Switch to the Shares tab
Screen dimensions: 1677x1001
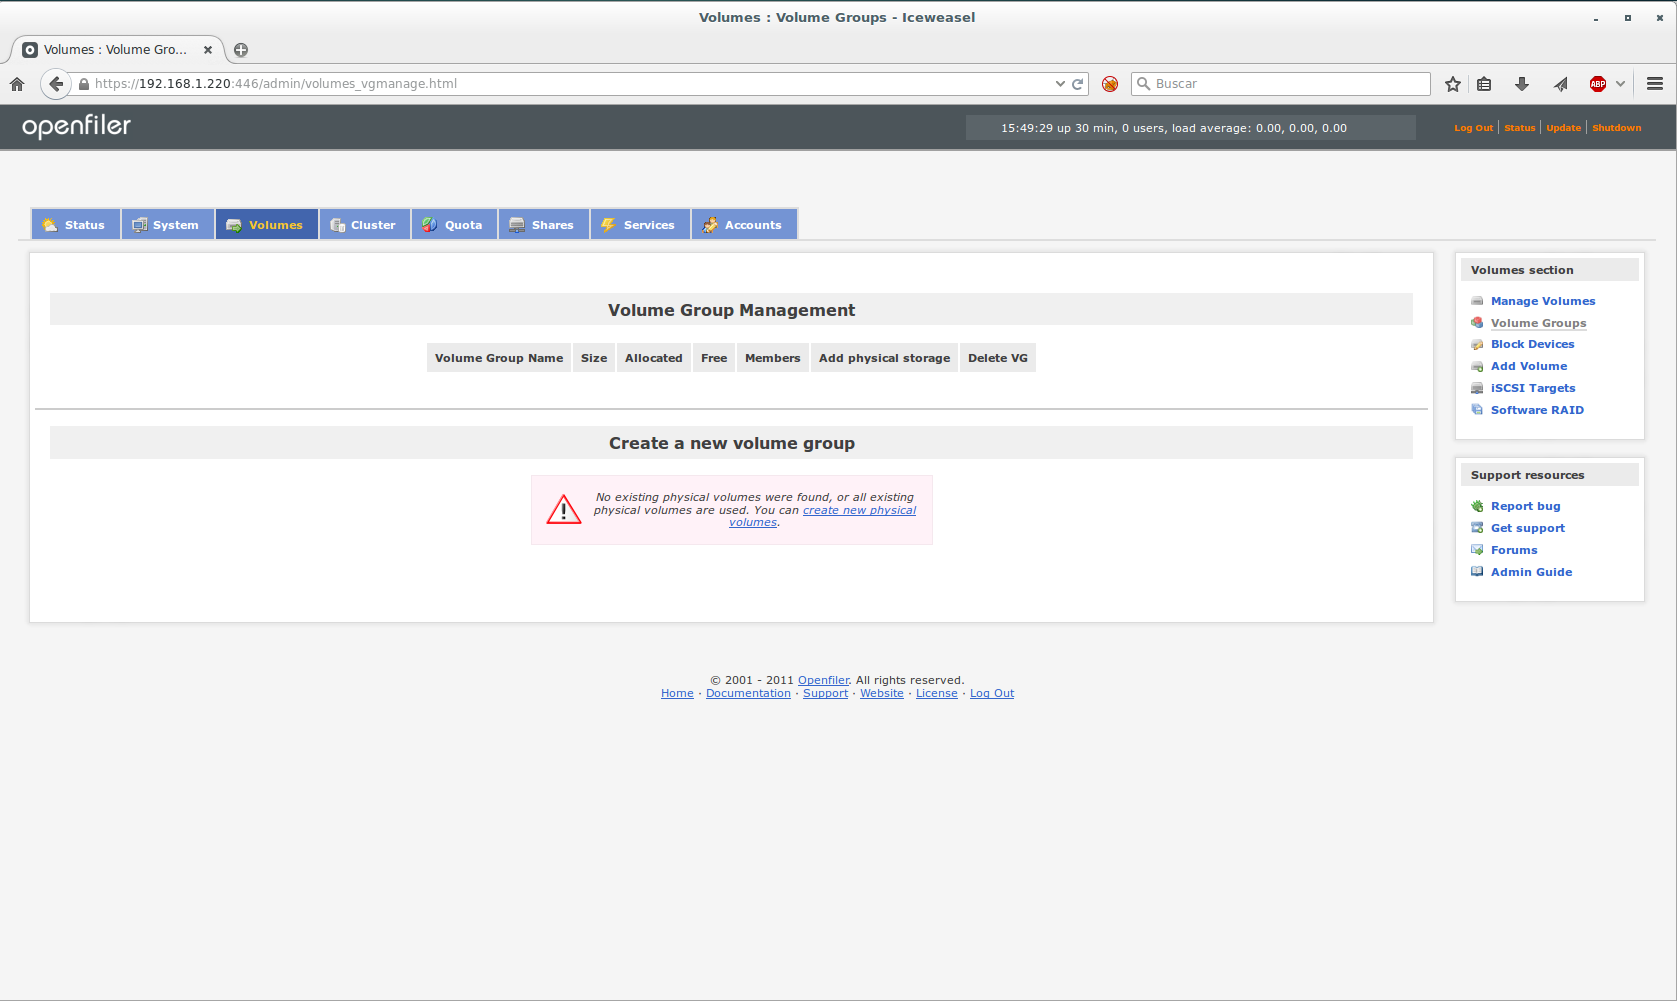(x=543, y=225)
